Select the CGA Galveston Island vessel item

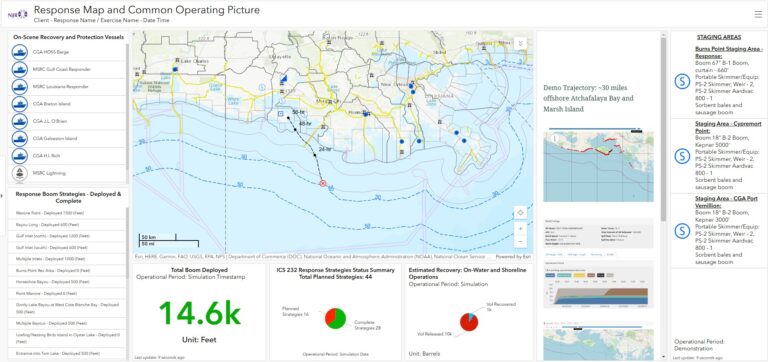tap(68, 139)
